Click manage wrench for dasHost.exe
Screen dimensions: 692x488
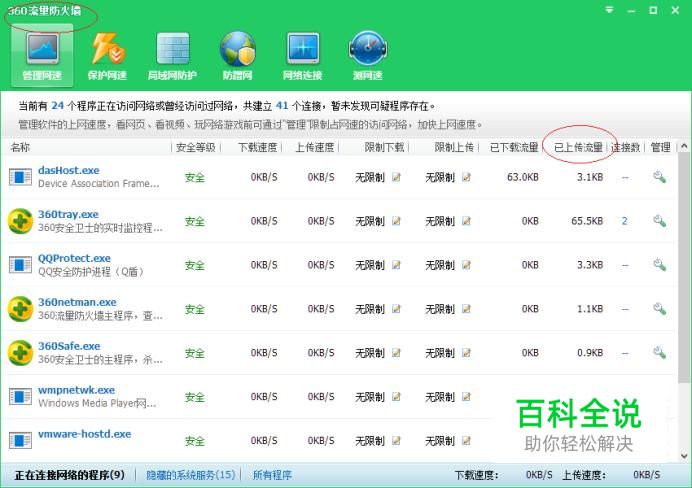point(659,177)
